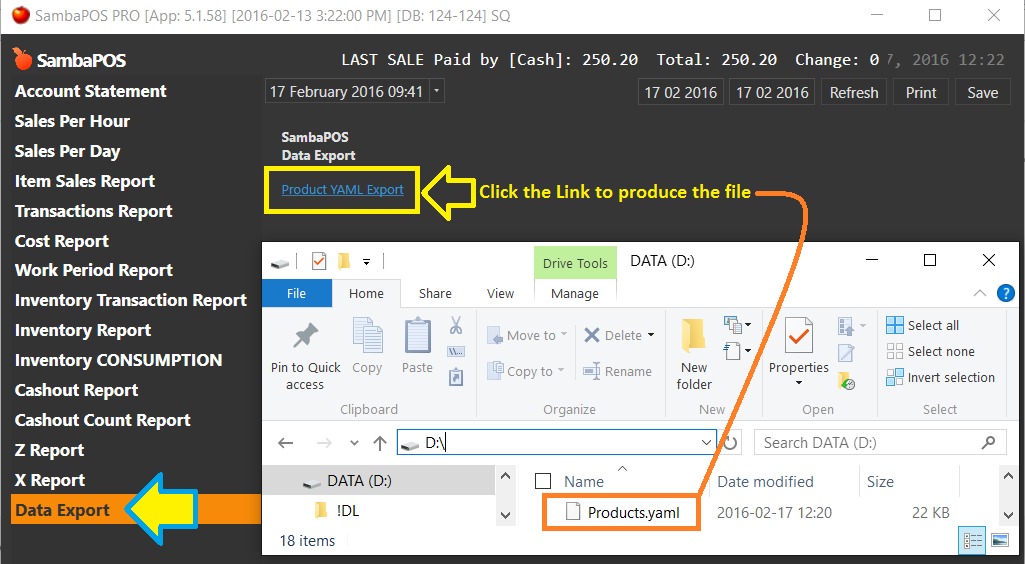The height and width of the screenshot is (564, 1025).
Task: Switch to Share ribbon tab
Action: point(435,293)
